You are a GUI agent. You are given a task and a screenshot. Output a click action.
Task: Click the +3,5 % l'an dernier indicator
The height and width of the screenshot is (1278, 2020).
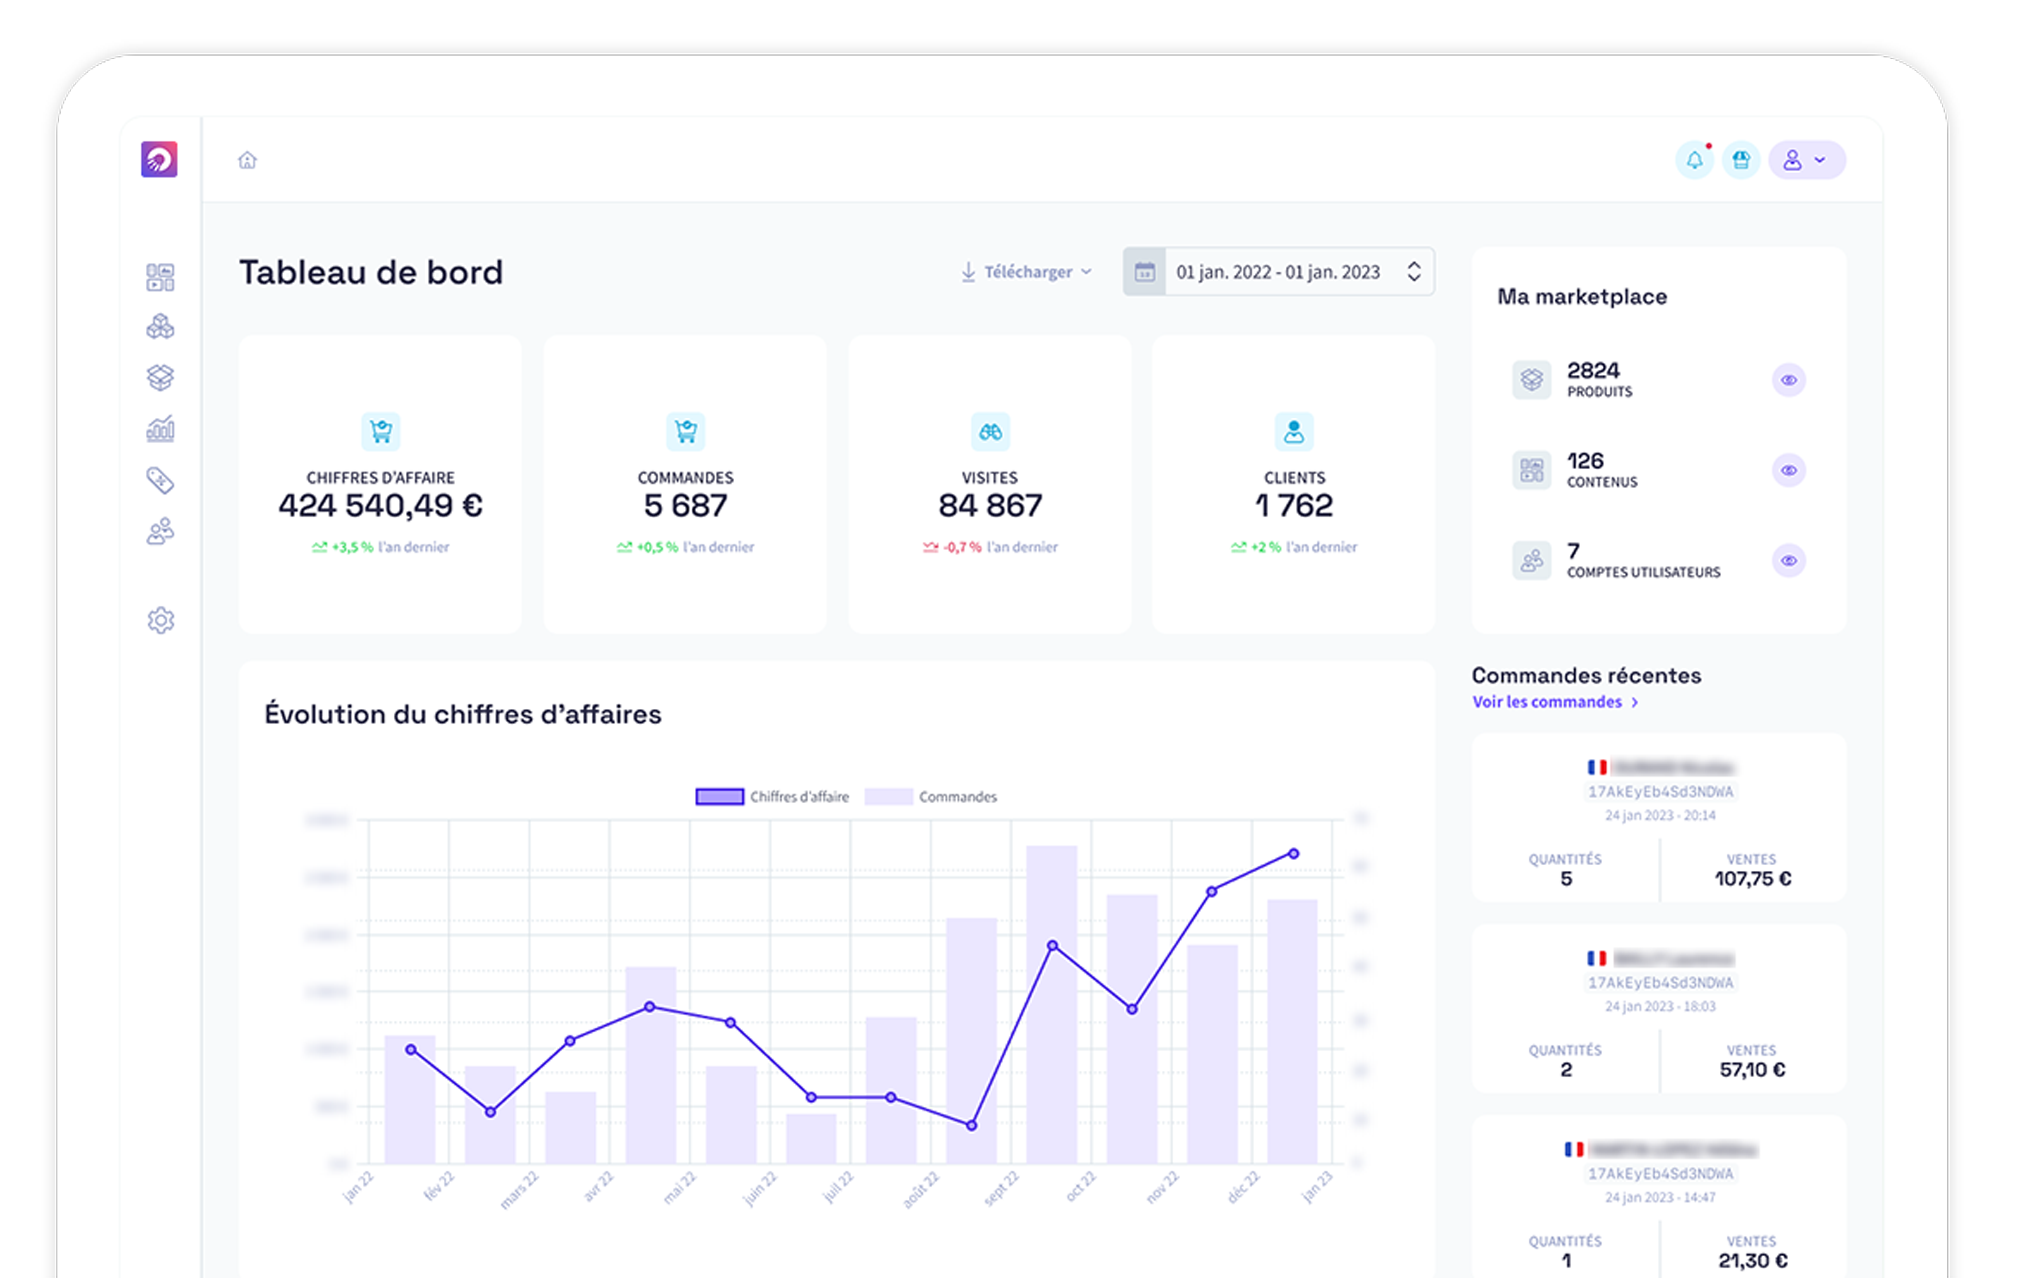381,547
